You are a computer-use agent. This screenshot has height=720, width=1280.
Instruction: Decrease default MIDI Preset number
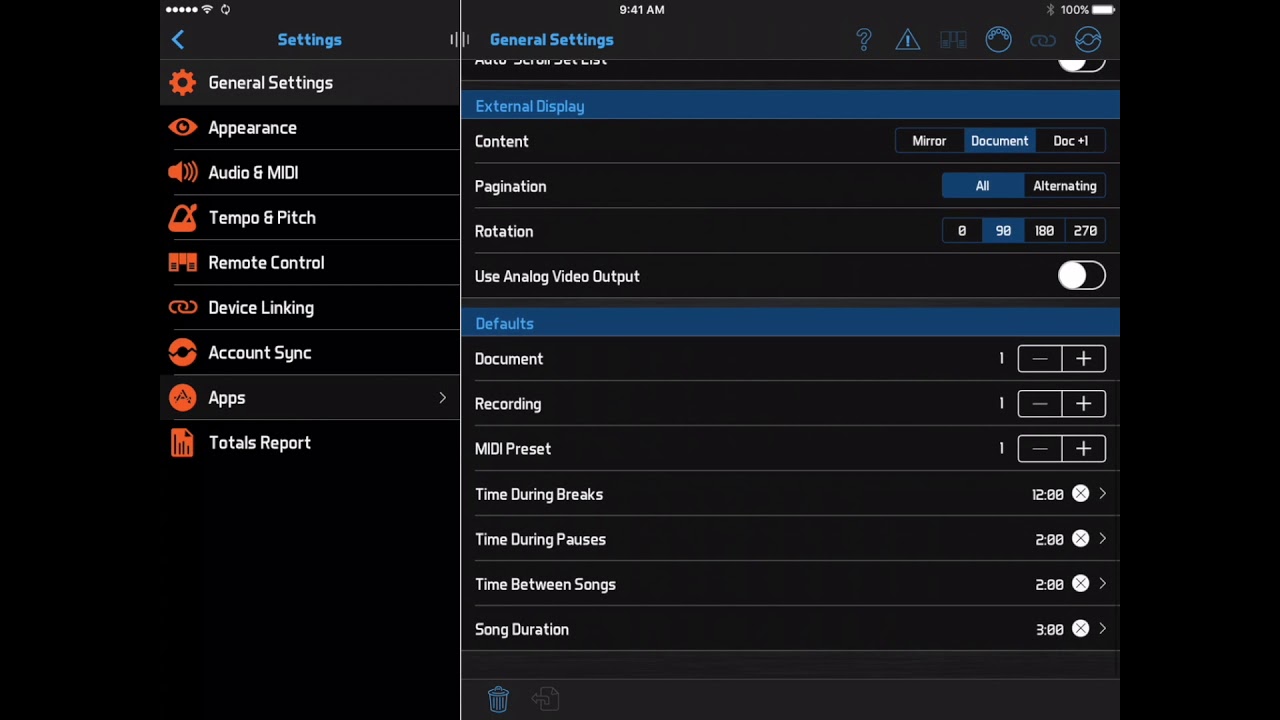1040,449
